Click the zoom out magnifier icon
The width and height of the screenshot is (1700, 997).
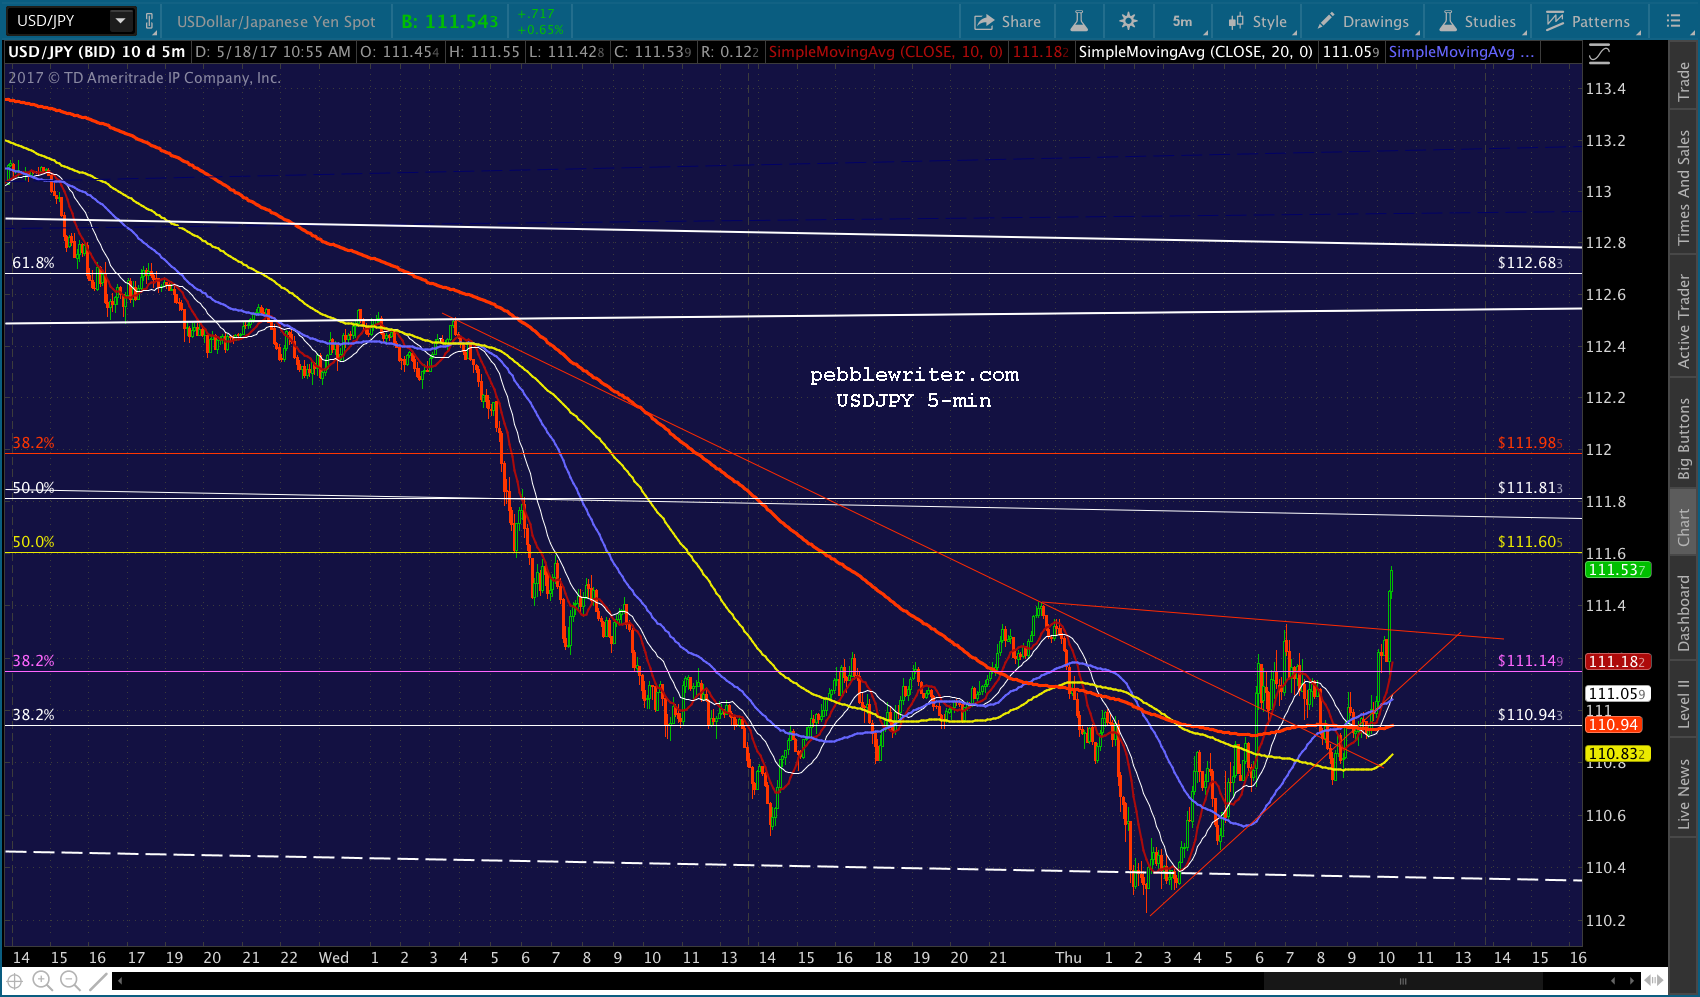70,982
